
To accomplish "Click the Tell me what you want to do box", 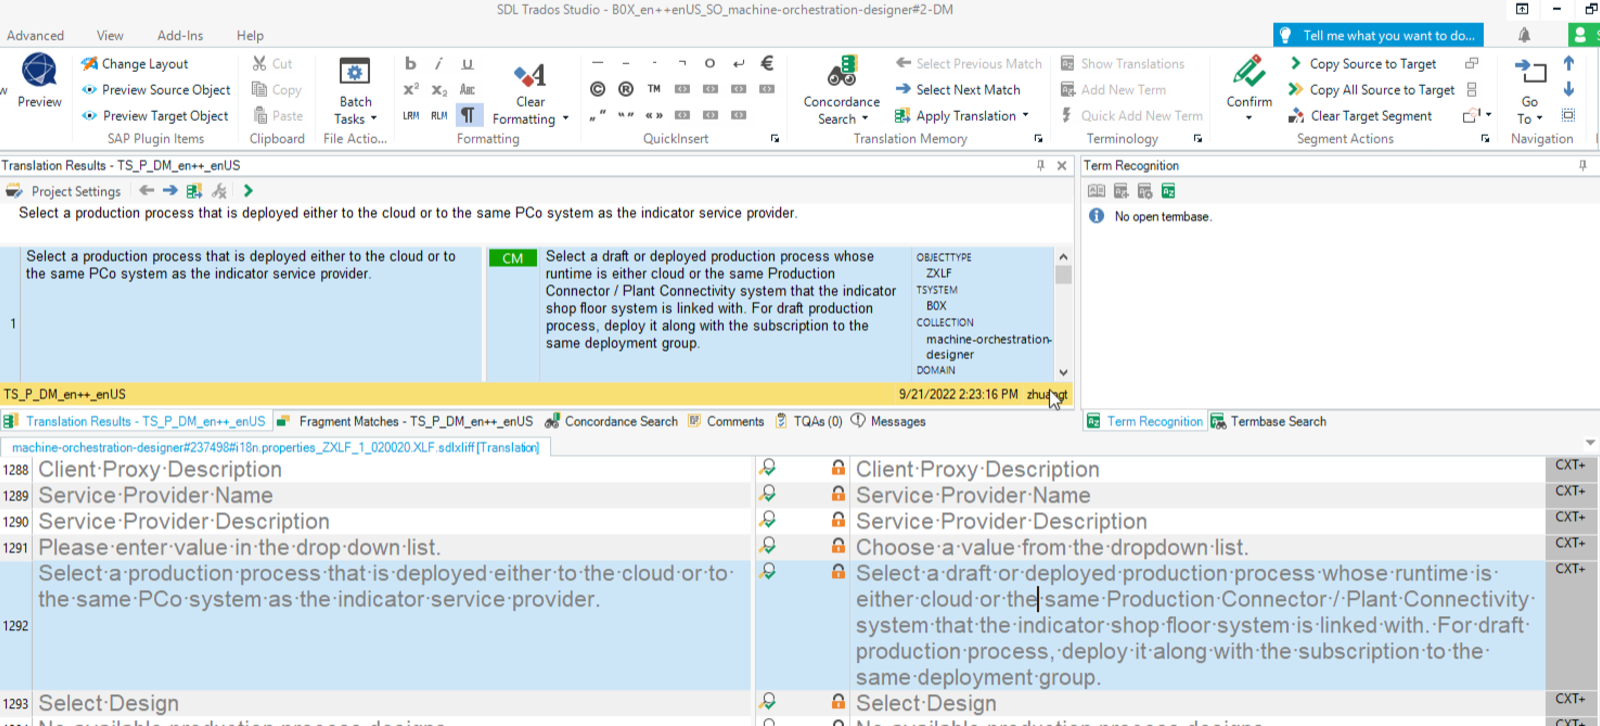I will tap(1378, 35).
